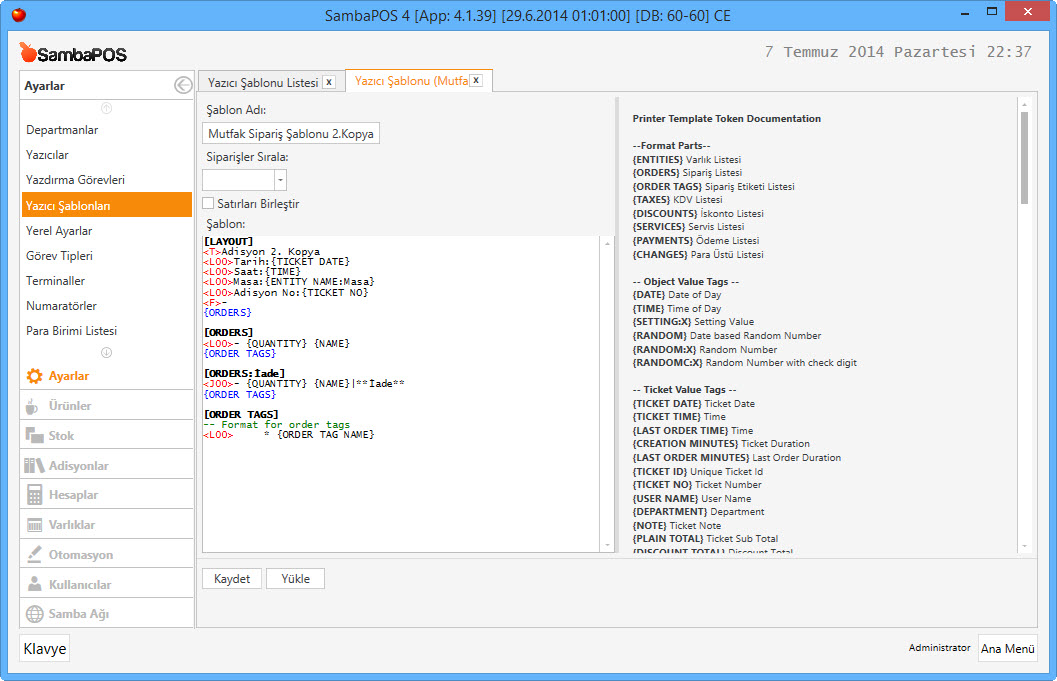Collapse sidebar with the back arrow icon
This screenshot has width=1057, height=681.
coord(182,86)
